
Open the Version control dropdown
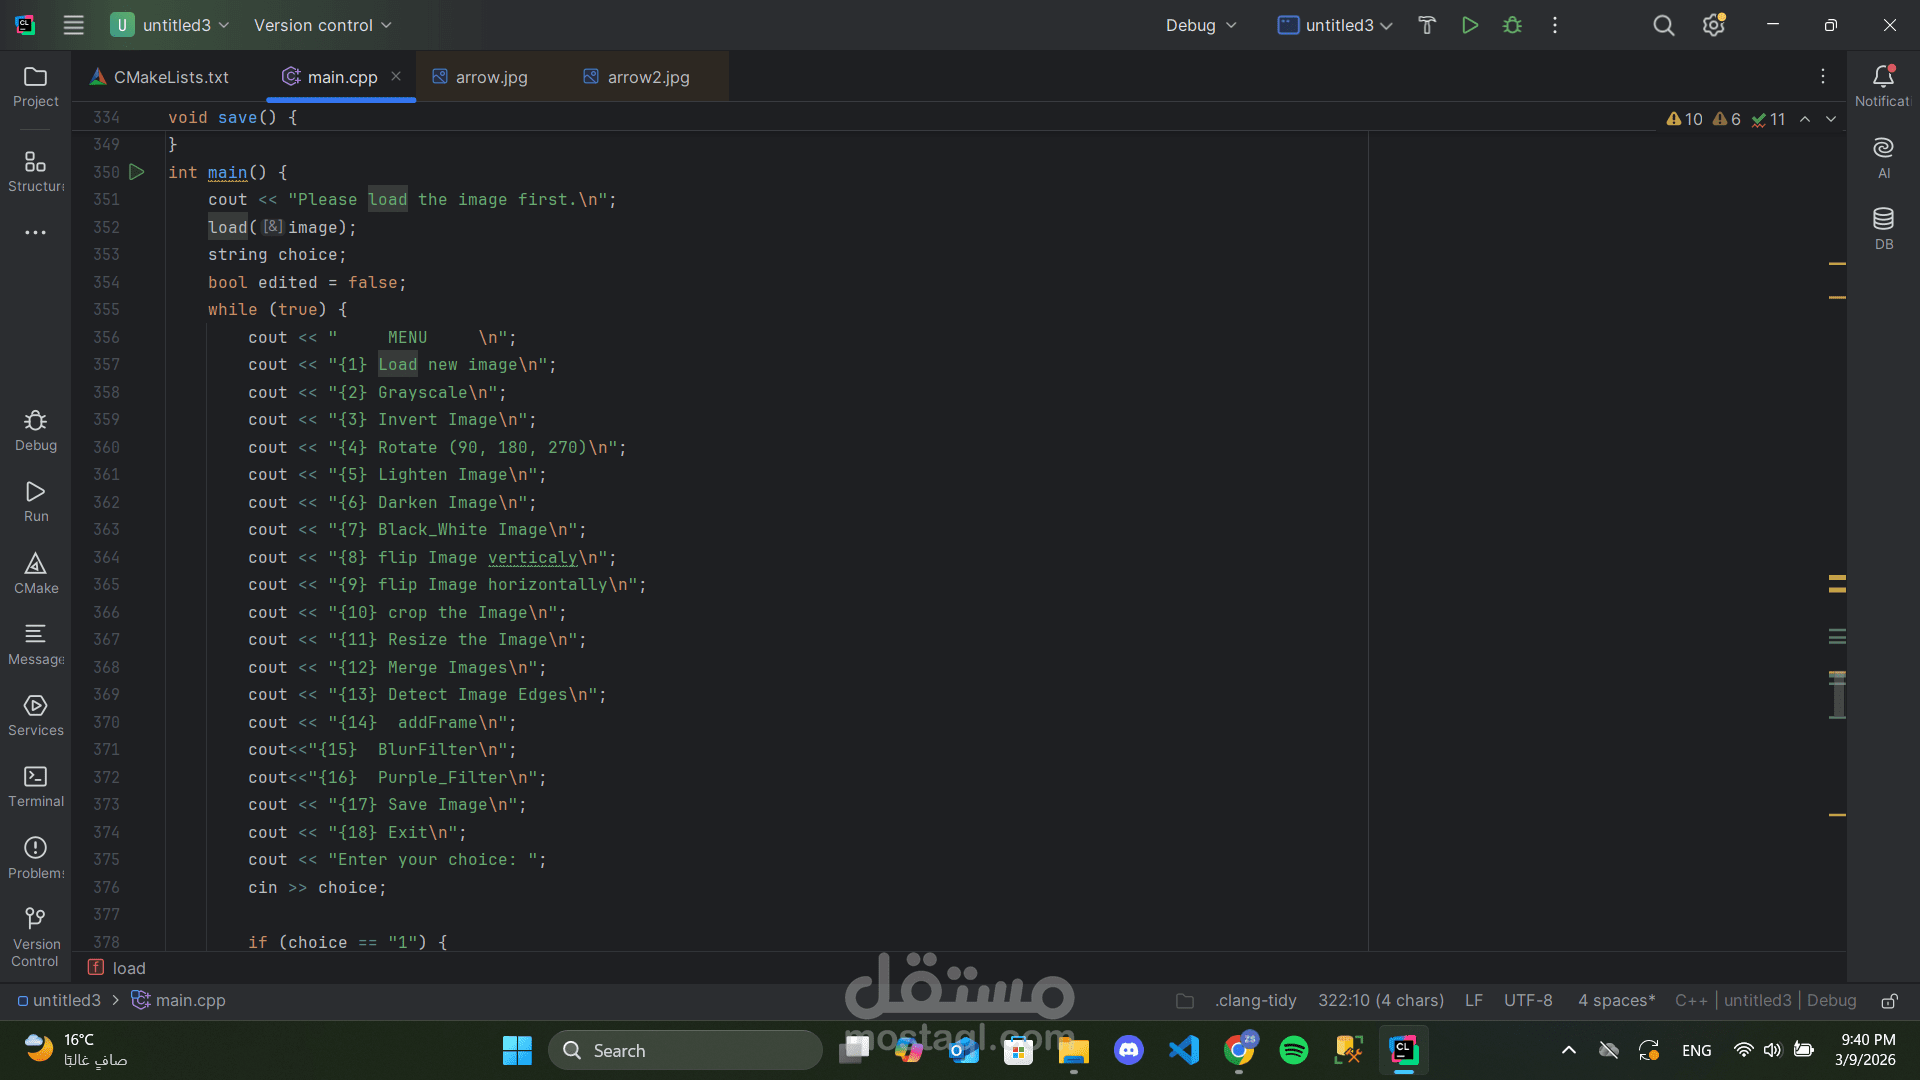pyautogui.click(x=322, y=25)
